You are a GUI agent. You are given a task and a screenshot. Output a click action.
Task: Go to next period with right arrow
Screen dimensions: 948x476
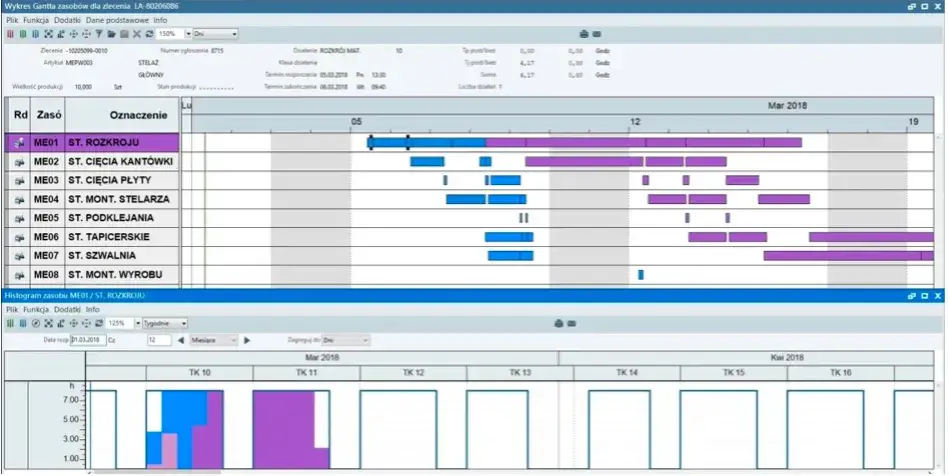[x=247, y=341]
